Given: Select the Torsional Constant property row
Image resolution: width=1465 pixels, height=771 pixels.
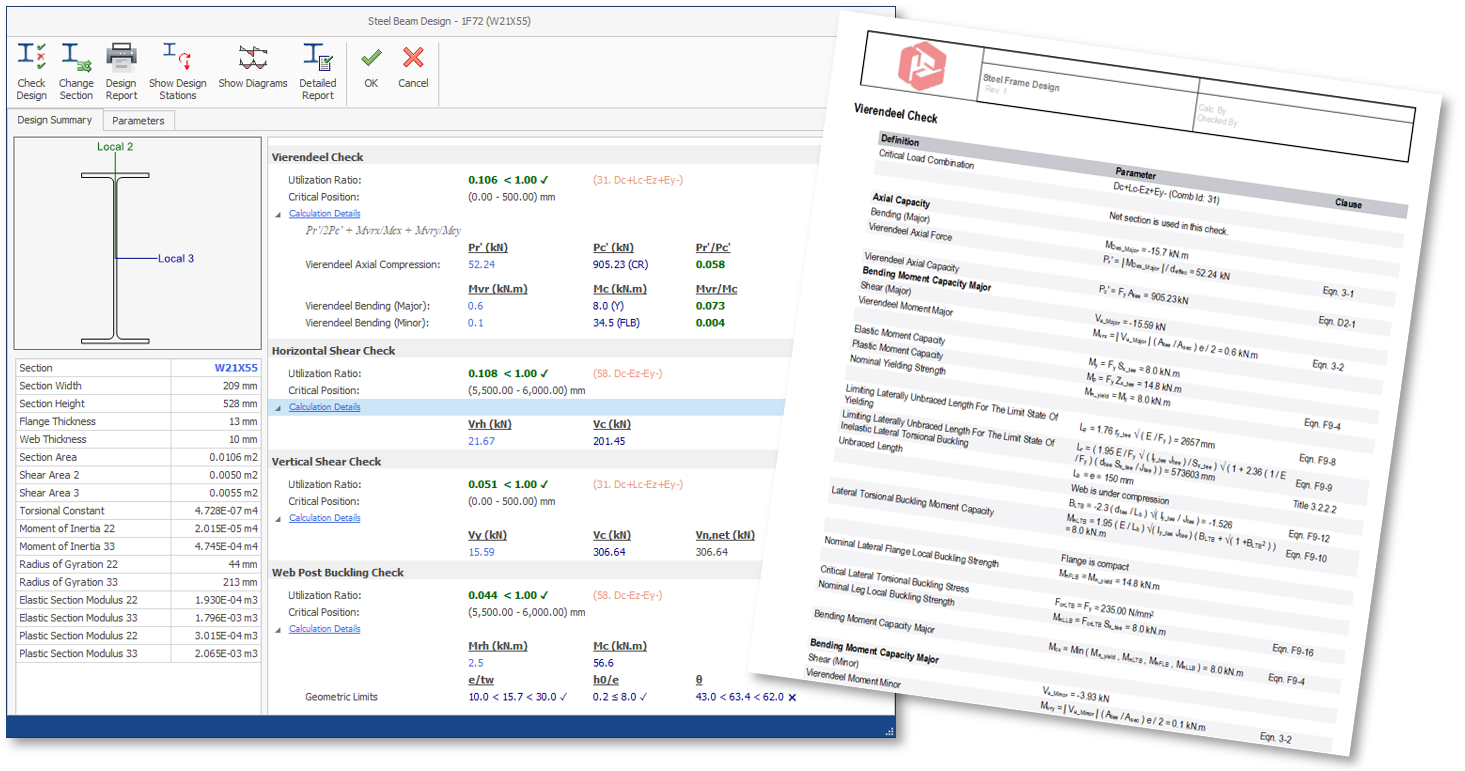Looking at the screenshot, I should click(138, 511).
